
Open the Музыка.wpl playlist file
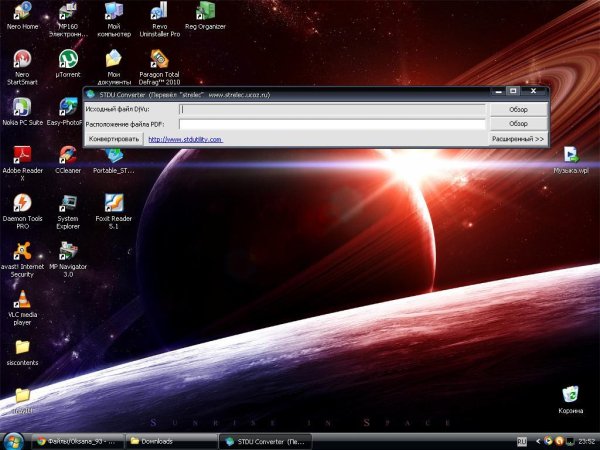click(571, 160)
